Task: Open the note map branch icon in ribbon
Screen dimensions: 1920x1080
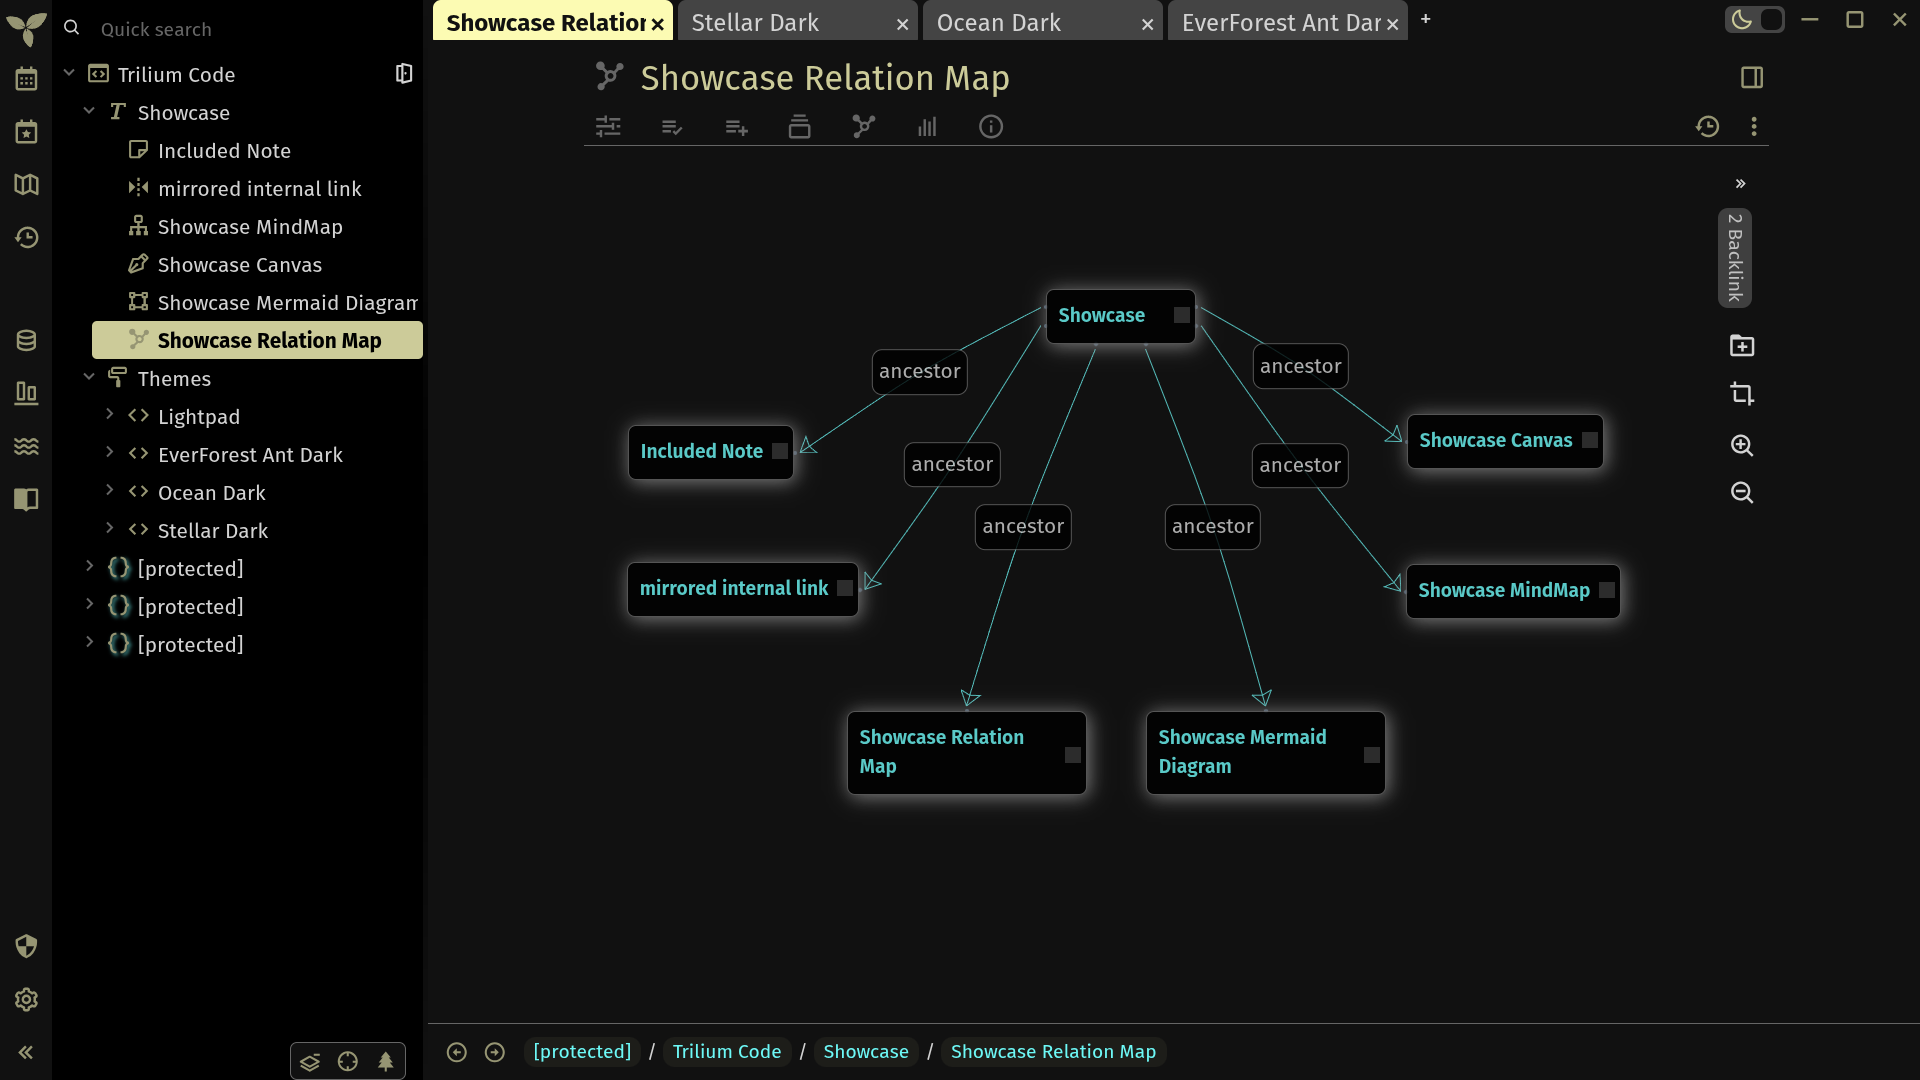Action: pos(863,127)
